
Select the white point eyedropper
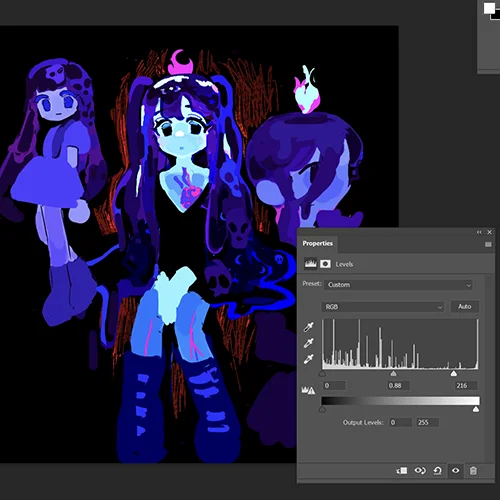[x=309, y=359]
